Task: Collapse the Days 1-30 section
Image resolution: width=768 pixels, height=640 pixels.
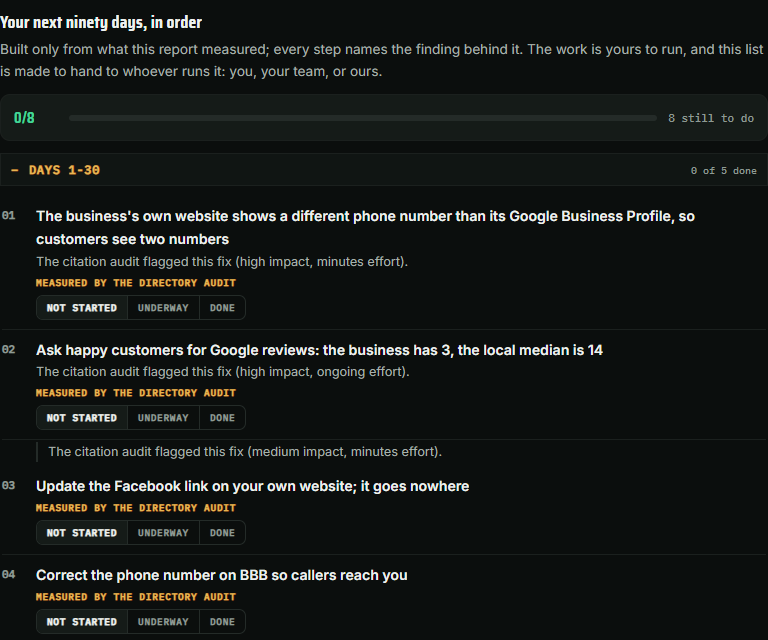Action: tap(384, 170)
